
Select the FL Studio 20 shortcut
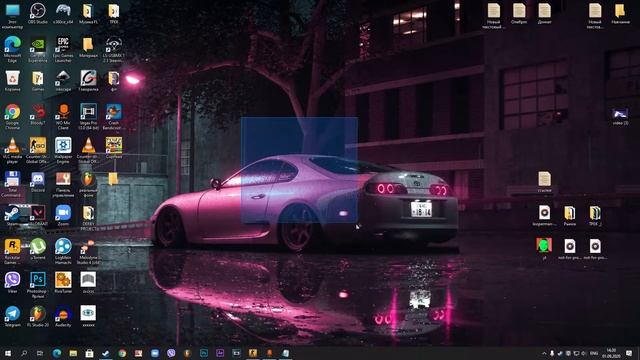coord(38,313)
